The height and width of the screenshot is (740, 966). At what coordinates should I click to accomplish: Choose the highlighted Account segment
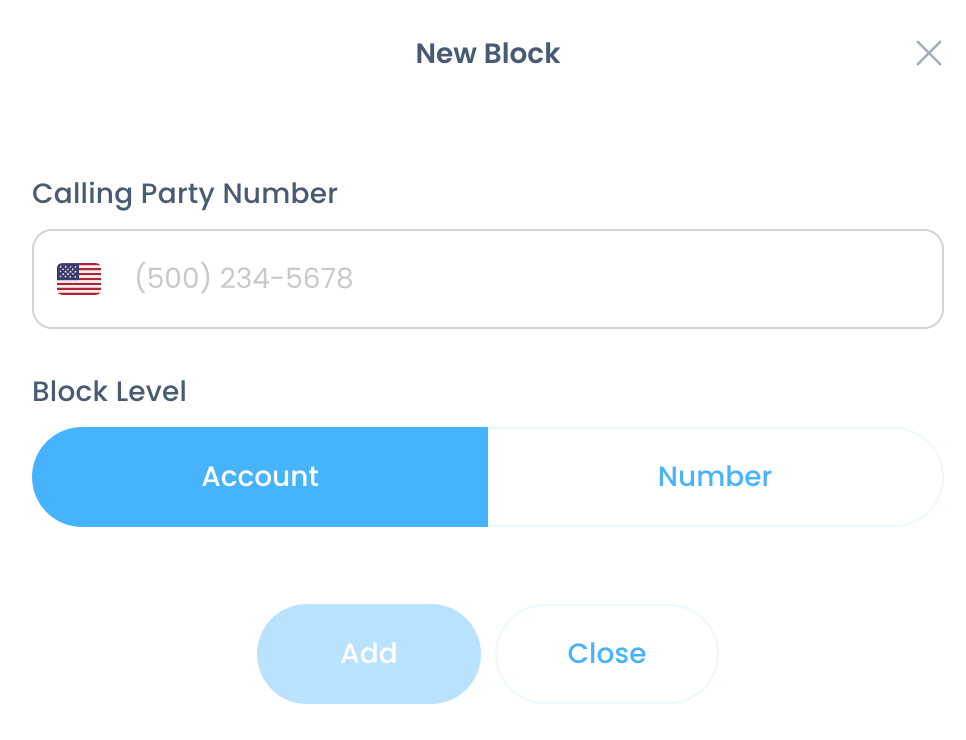pos(260,476)
